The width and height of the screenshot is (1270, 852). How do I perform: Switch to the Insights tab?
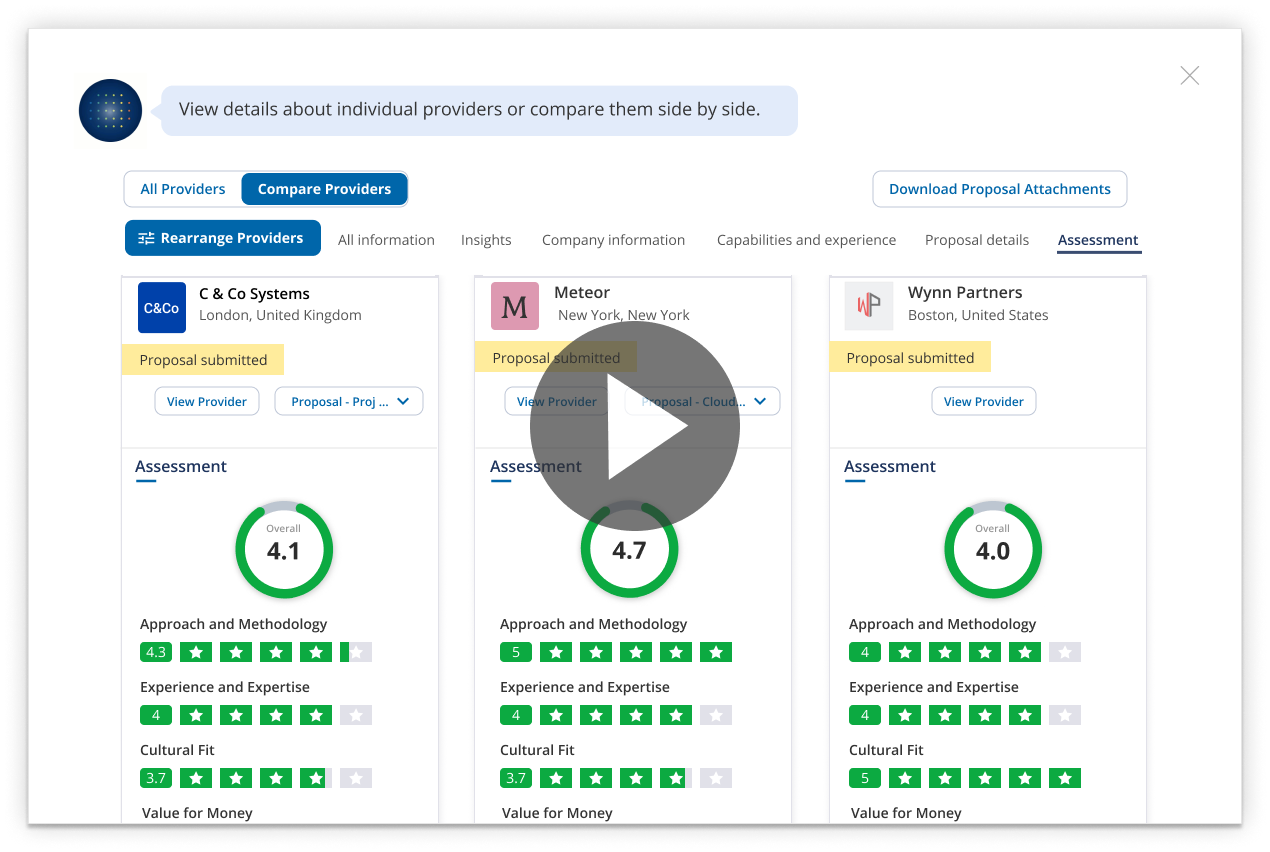(486, 240)
